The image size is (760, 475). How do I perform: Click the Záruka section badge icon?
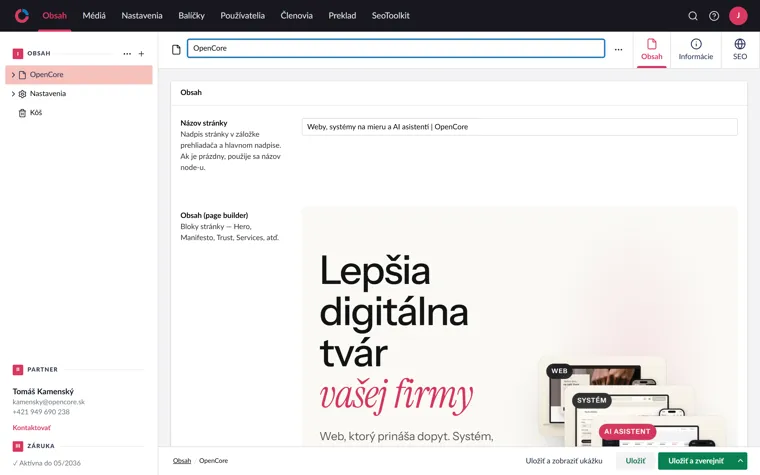18,446
